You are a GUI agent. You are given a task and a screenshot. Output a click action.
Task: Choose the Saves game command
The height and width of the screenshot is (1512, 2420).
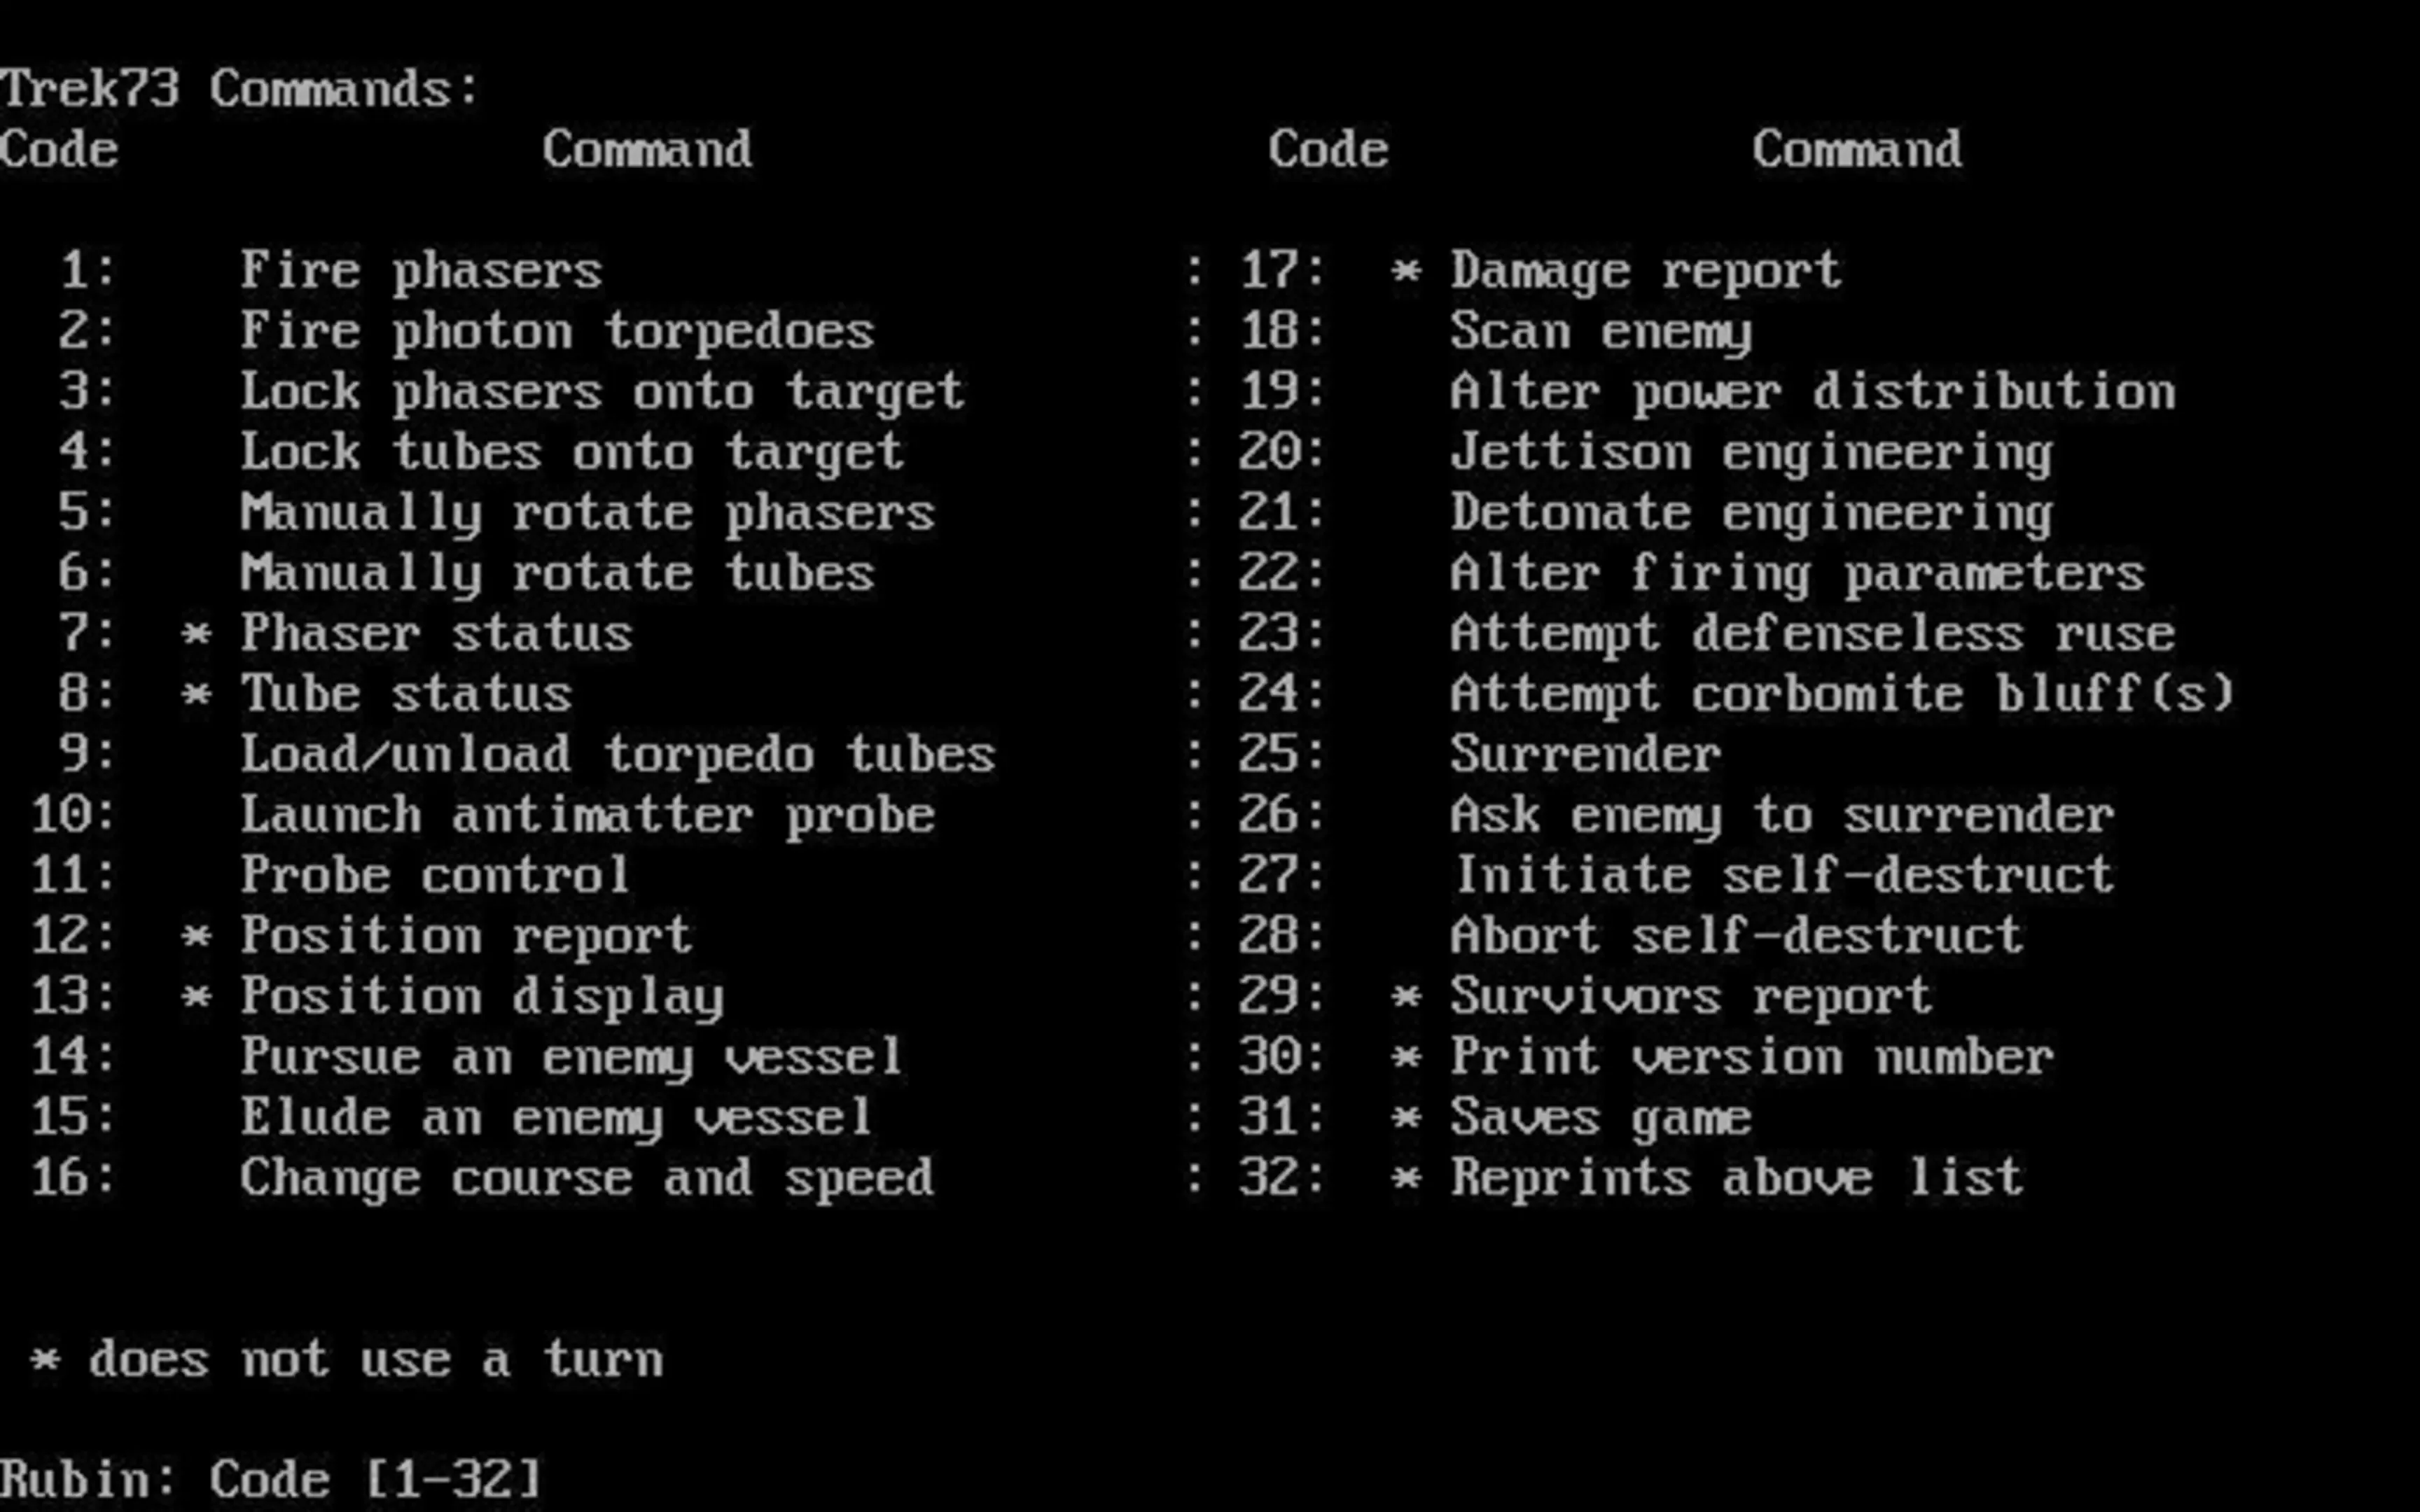pyautogui.click(x=1600, y=1118)
